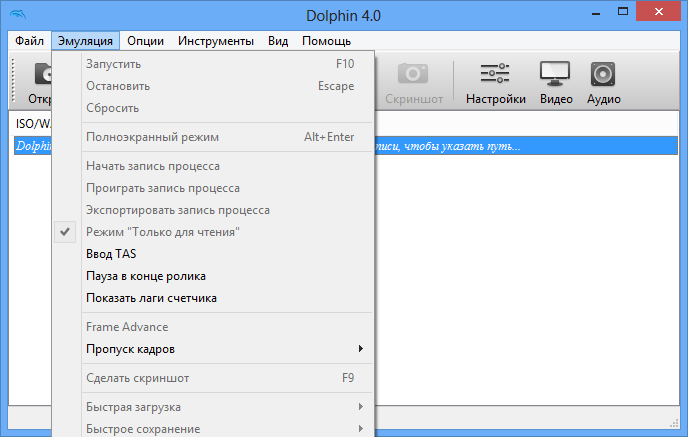Open the Файл menu

(x=29, y=41)
